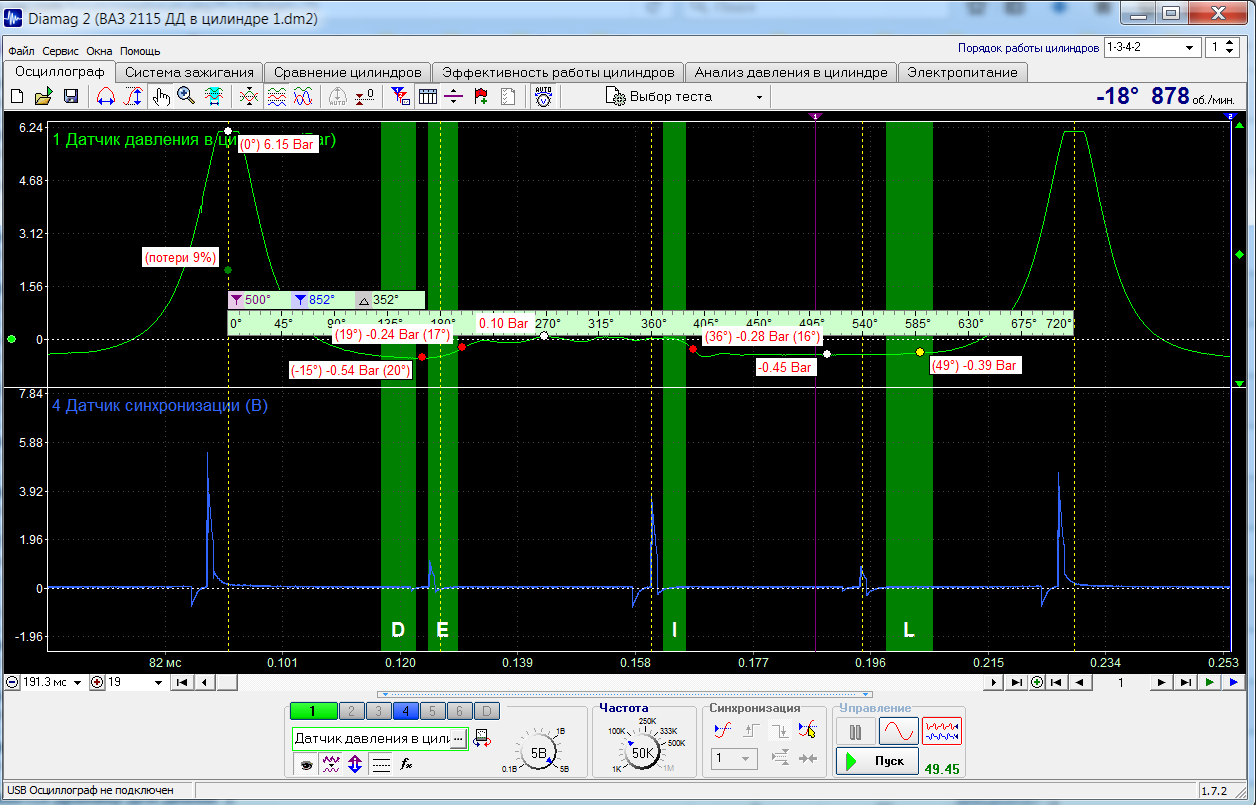Screen dimensions: 1256x805
Task: Toggle channel 3 button
Action: [378, 711]
